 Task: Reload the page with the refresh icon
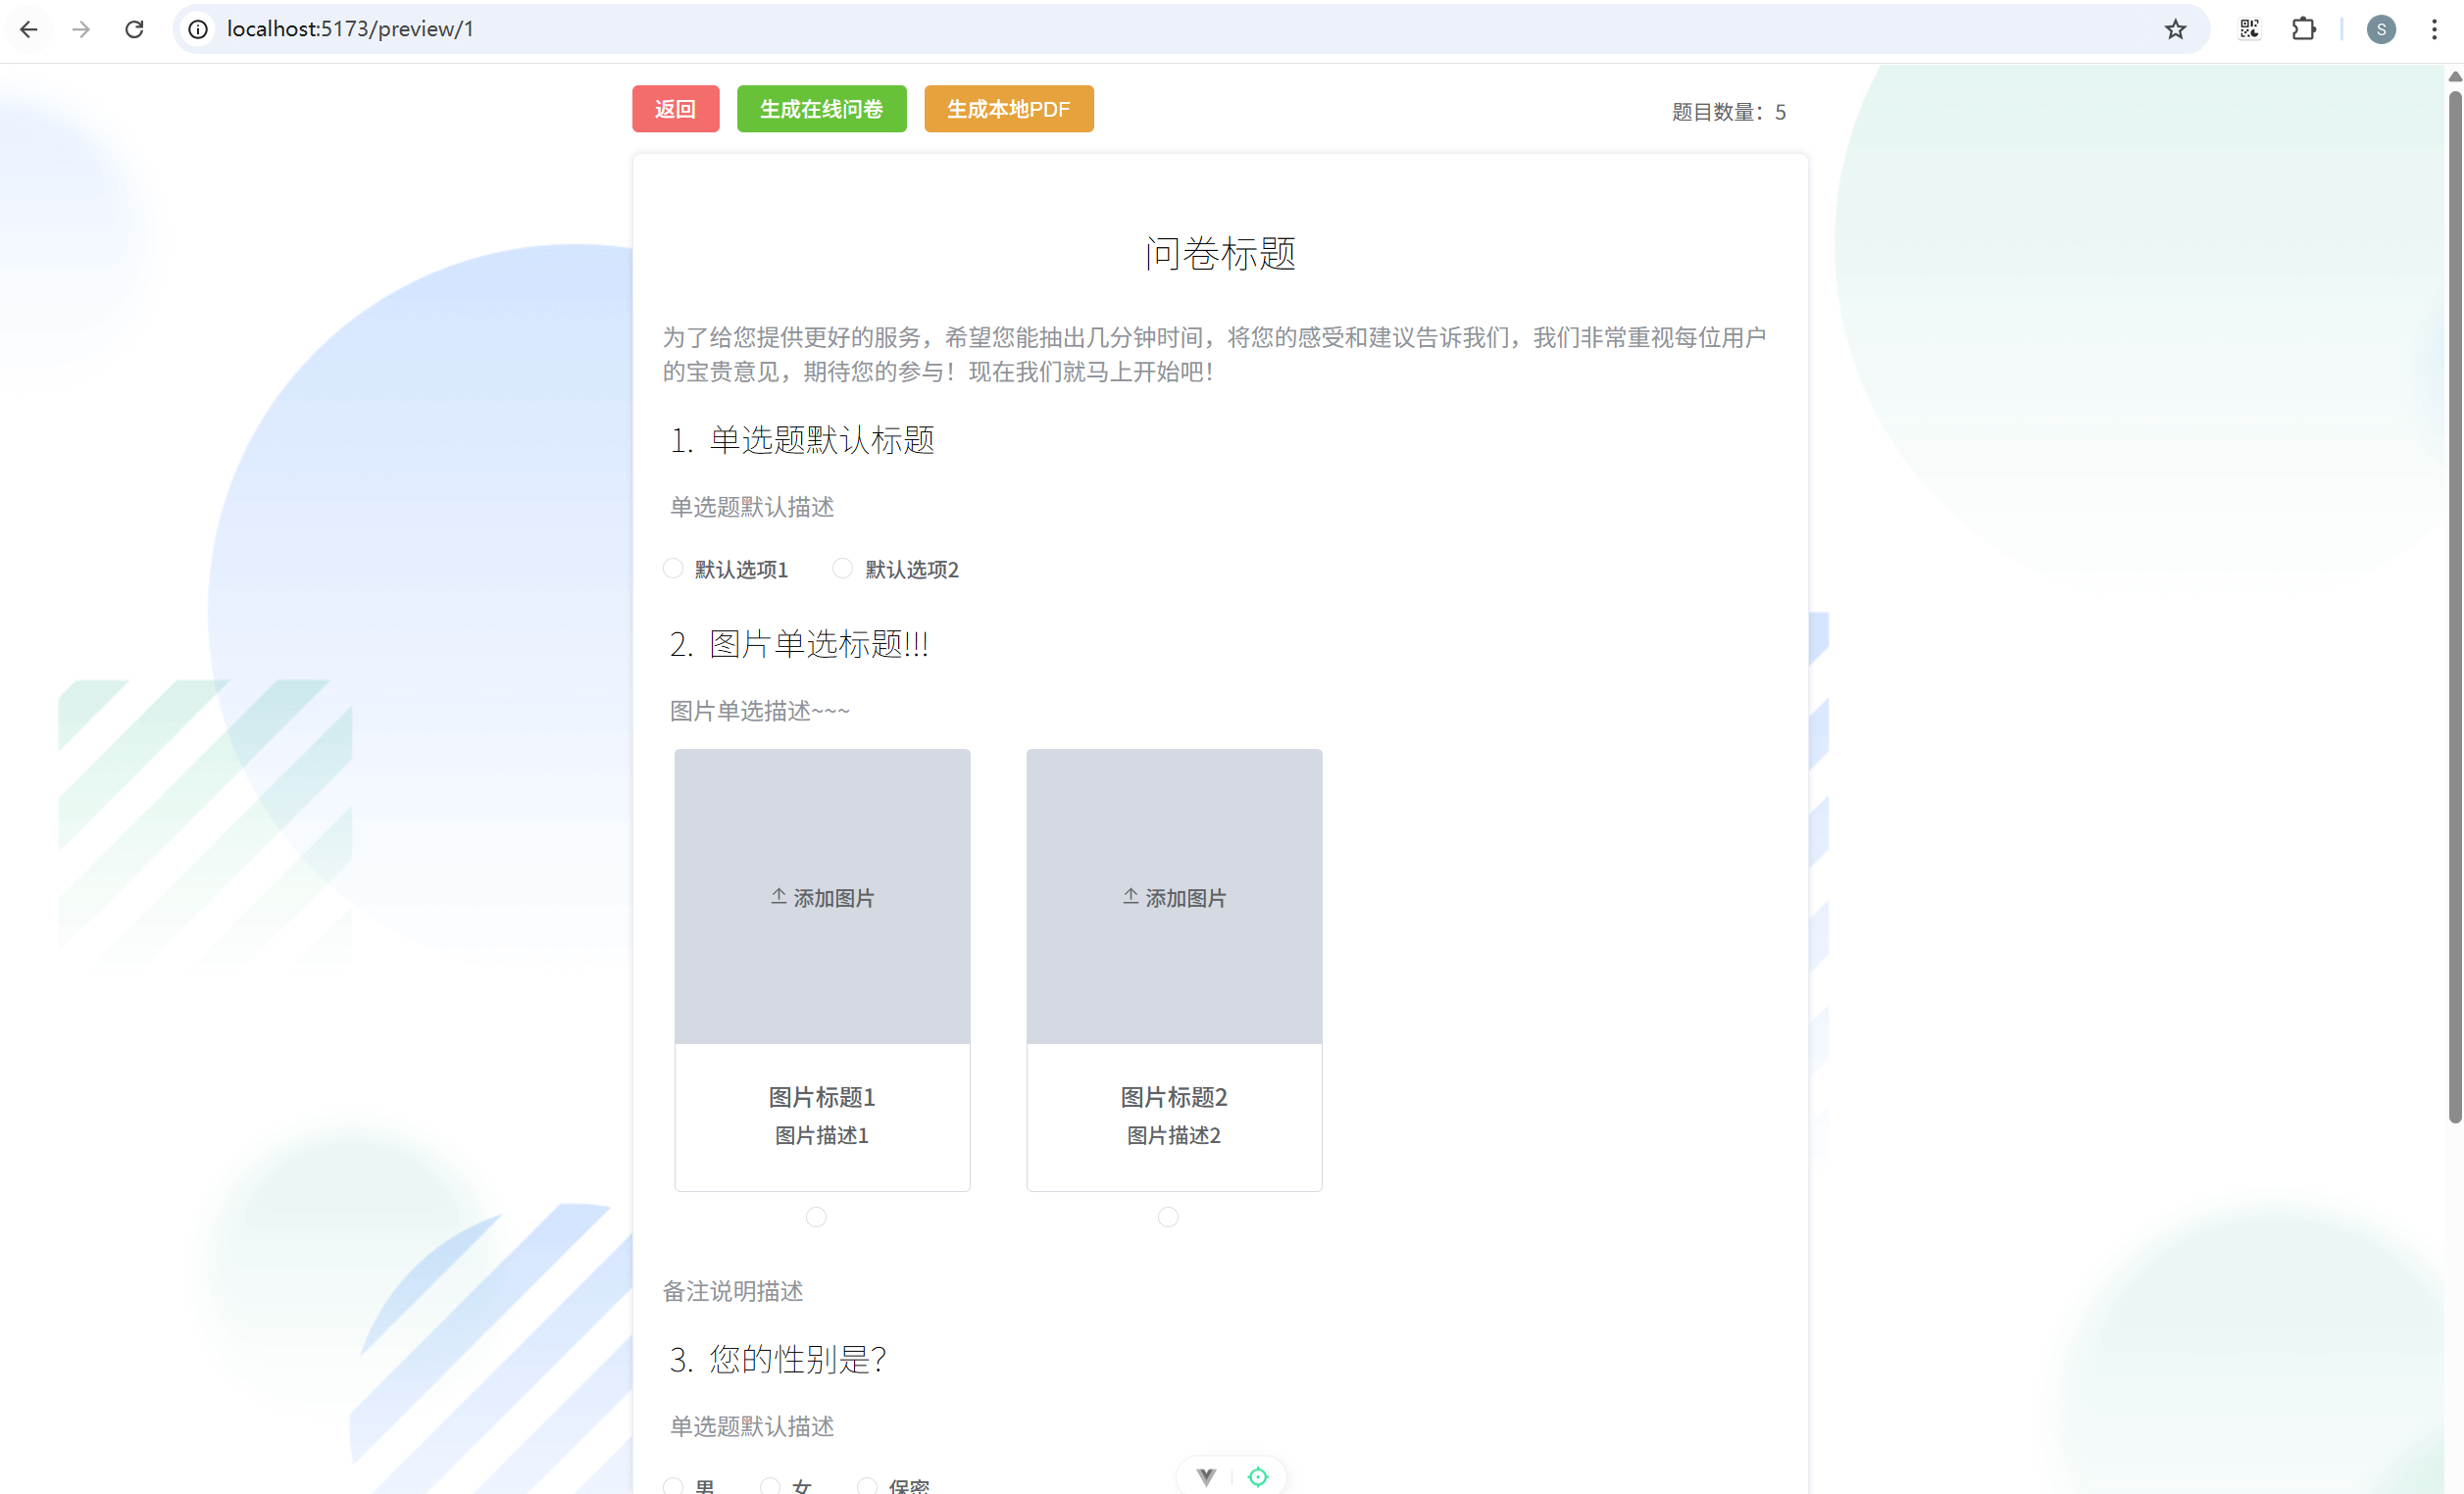(x=134, y=29)
